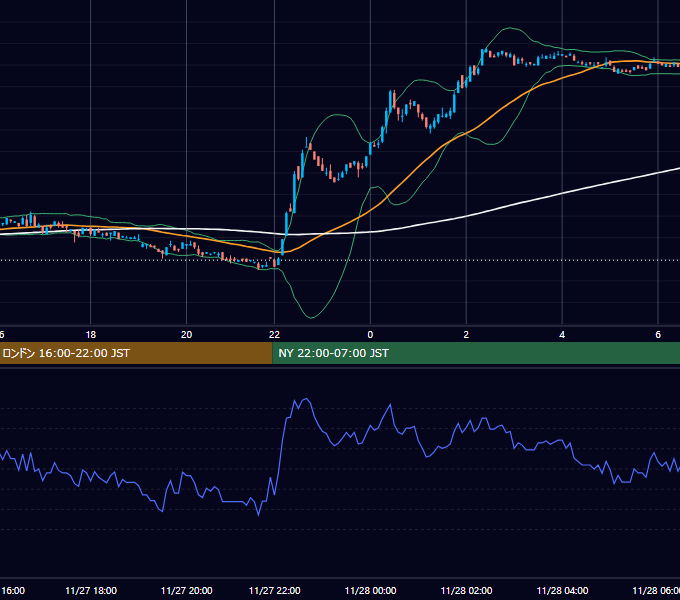Viewport: 680px width, 600px height.
Task: Click hour label 4 on price chart axis
Action: pos(562,335)
